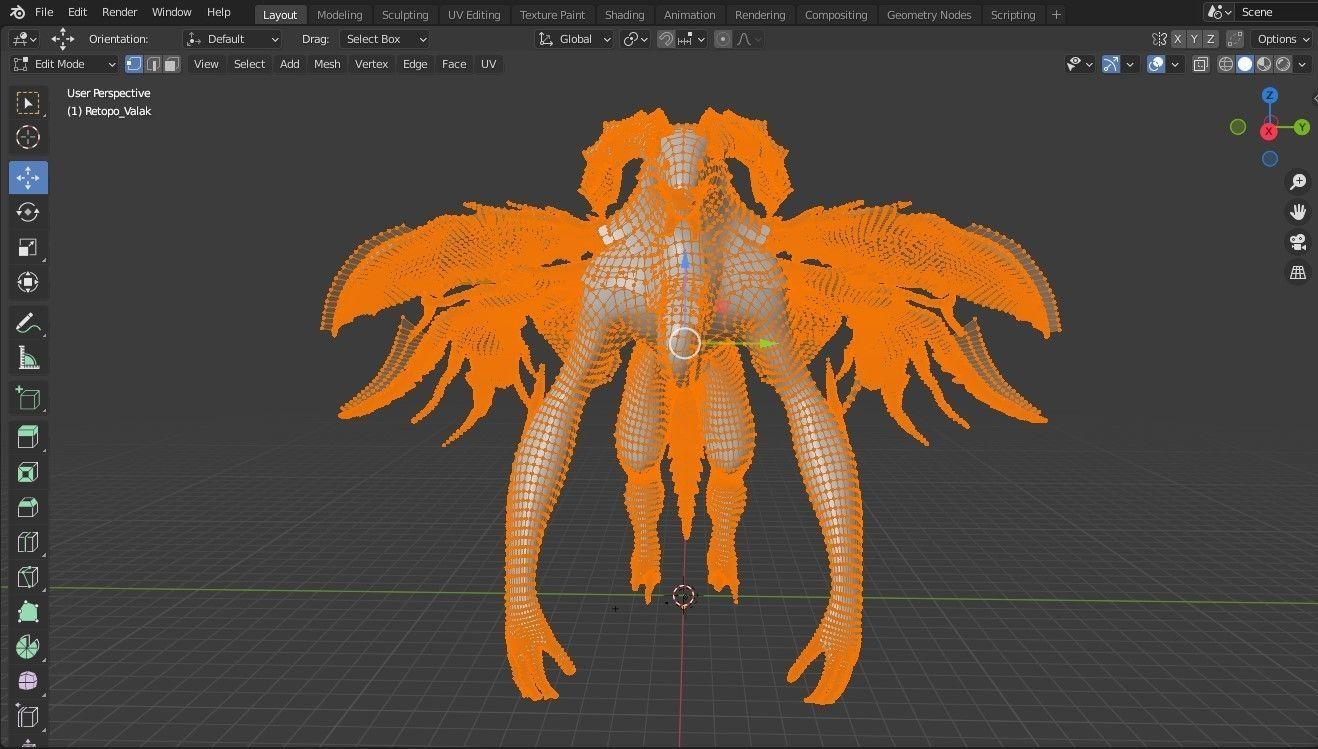This screenshot has width=1318, height=749.
Task: Open the Render menu
Action: pos(119,13)
